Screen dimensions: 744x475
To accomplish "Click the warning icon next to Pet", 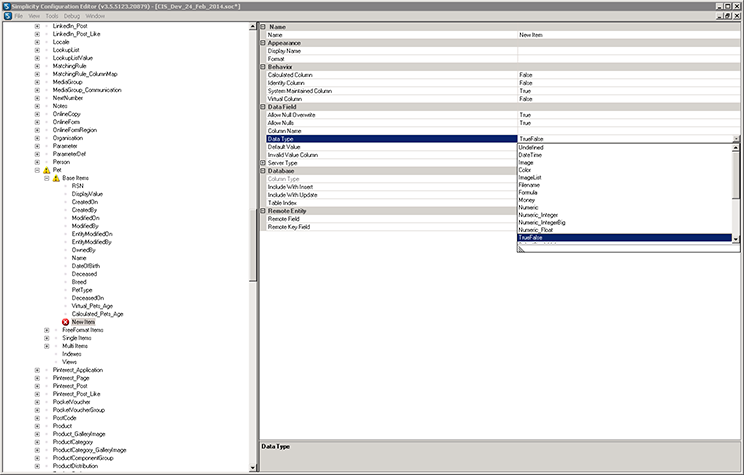I will [x=46, y=170].
